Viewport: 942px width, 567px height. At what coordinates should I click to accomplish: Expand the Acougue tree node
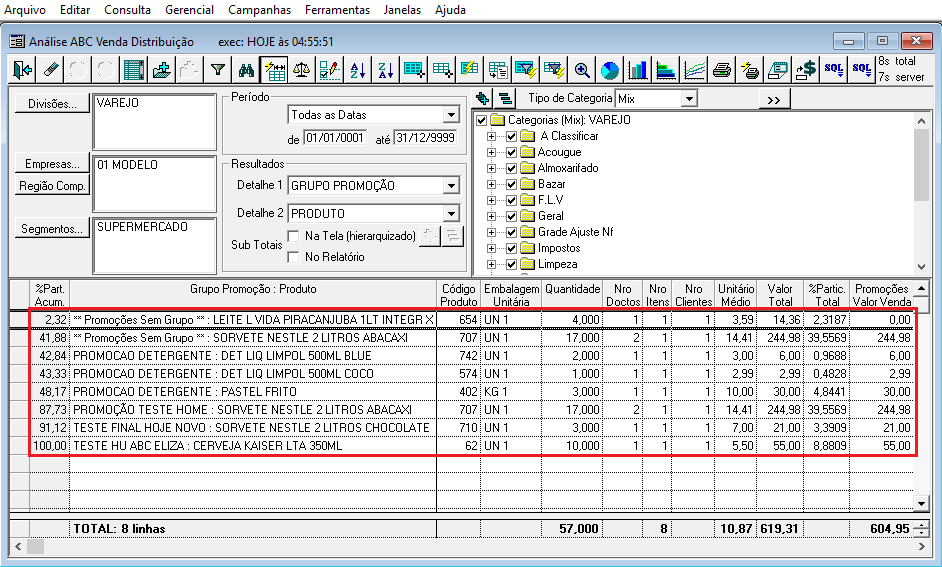(x=491, y=153)
